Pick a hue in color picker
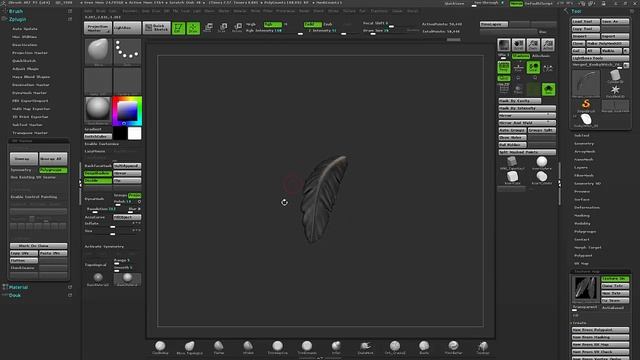The height and width of the screenshot is (360, 640). click(127, 111)
